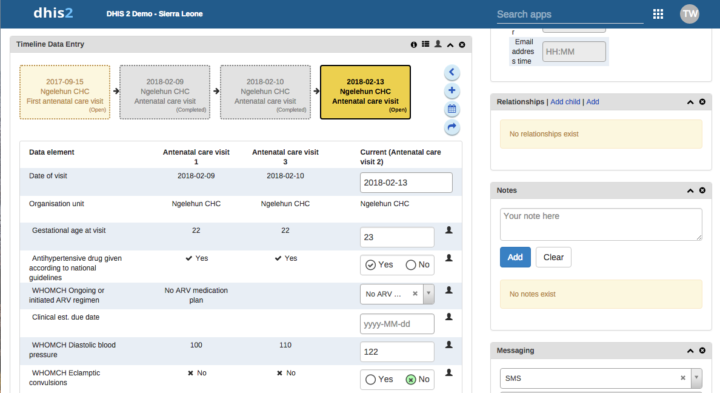
Task: Click the dhis2 logo
Action: 53,13
